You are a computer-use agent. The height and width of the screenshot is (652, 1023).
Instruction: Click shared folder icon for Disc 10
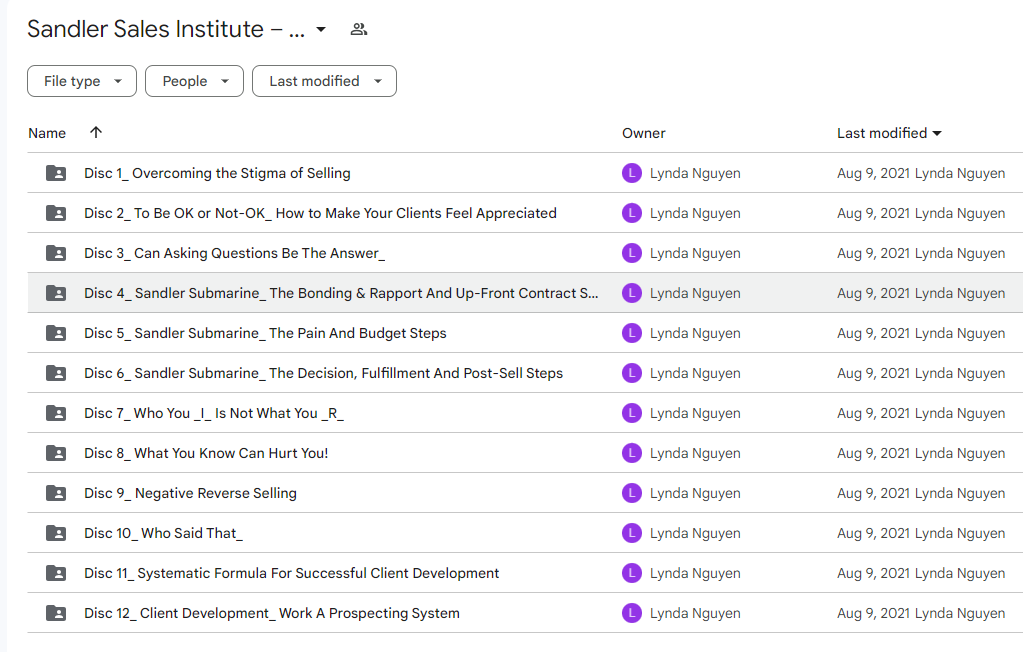click(x=56, y=533)
